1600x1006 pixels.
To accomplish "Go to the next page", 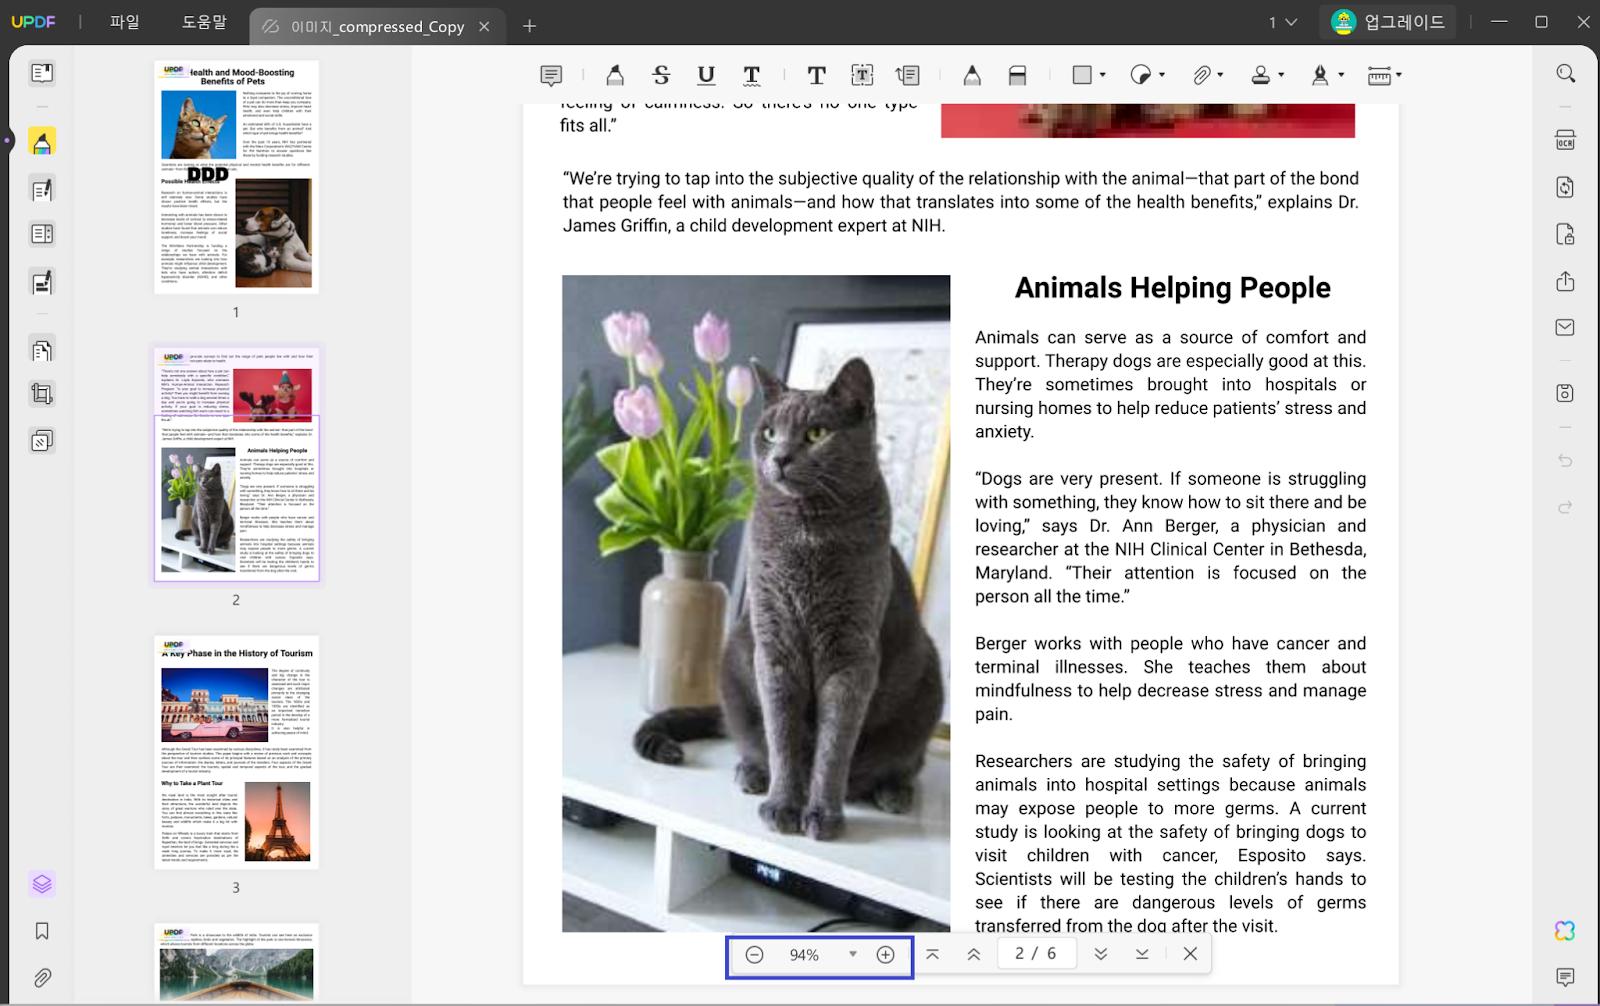I will 1100,954.
